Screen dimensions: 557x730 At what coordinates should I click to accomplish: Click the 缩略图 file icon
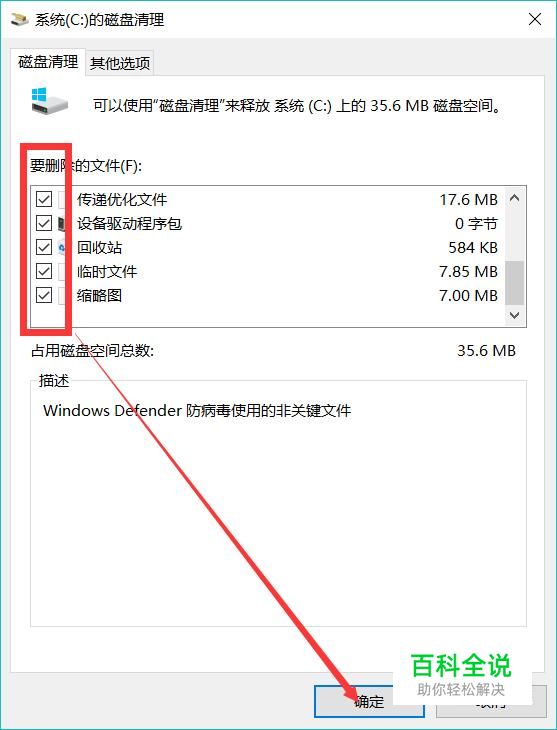64,295
